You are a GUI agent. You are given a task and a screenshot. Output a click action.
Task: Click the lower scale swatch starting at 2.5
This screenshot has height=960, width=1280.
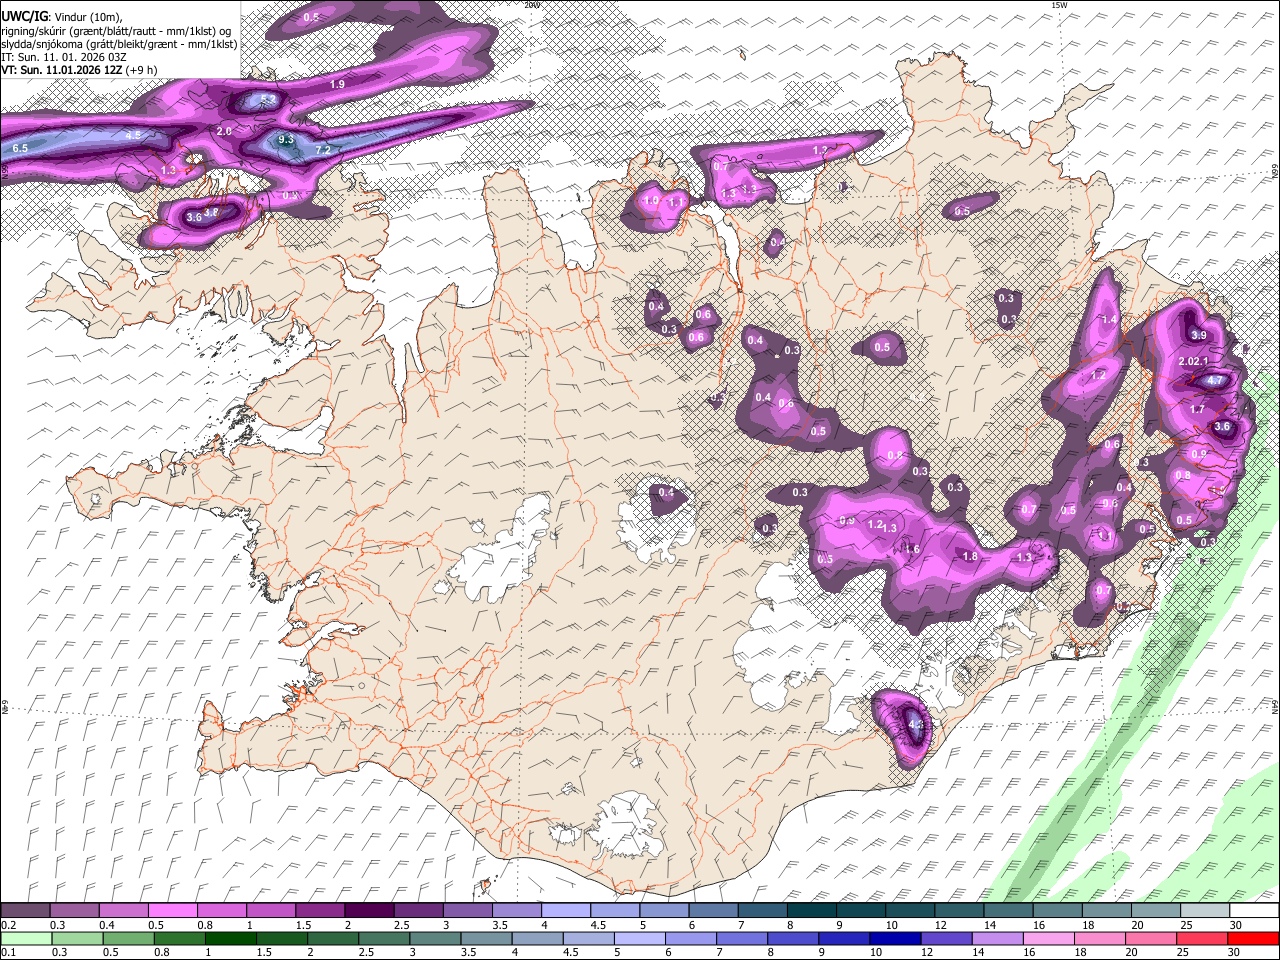tap(384, 938)
